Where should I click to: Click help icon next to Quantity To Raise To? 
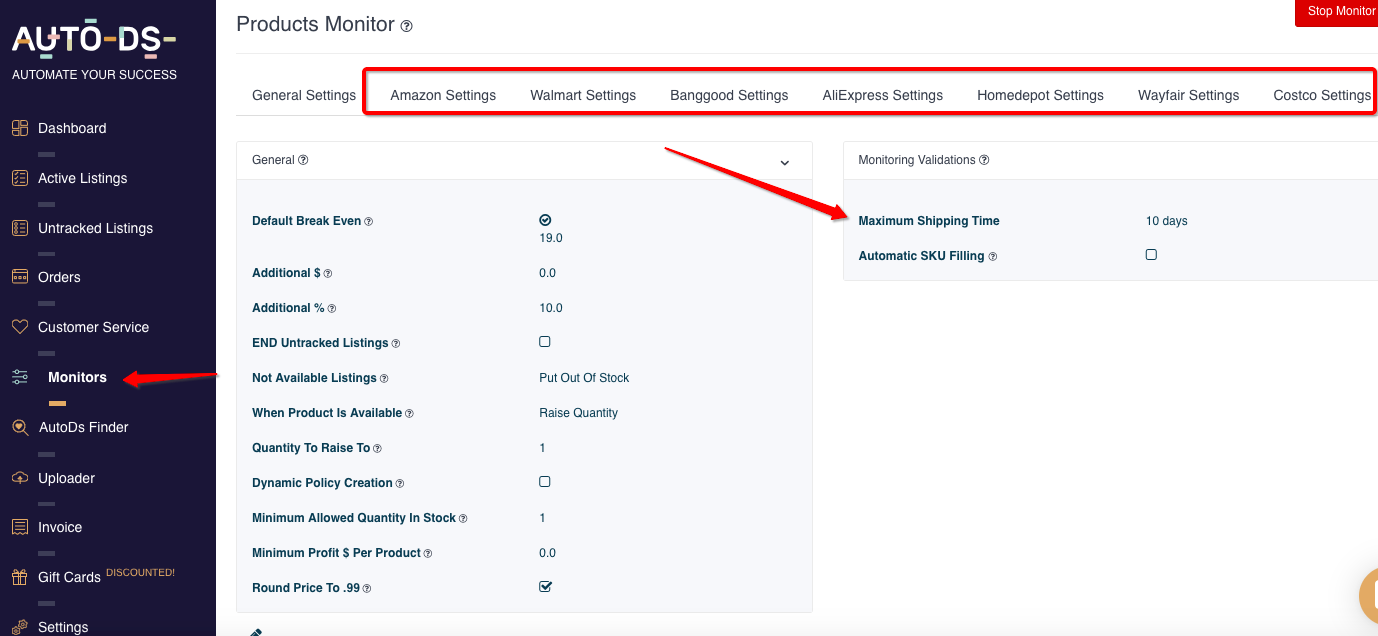377,449
